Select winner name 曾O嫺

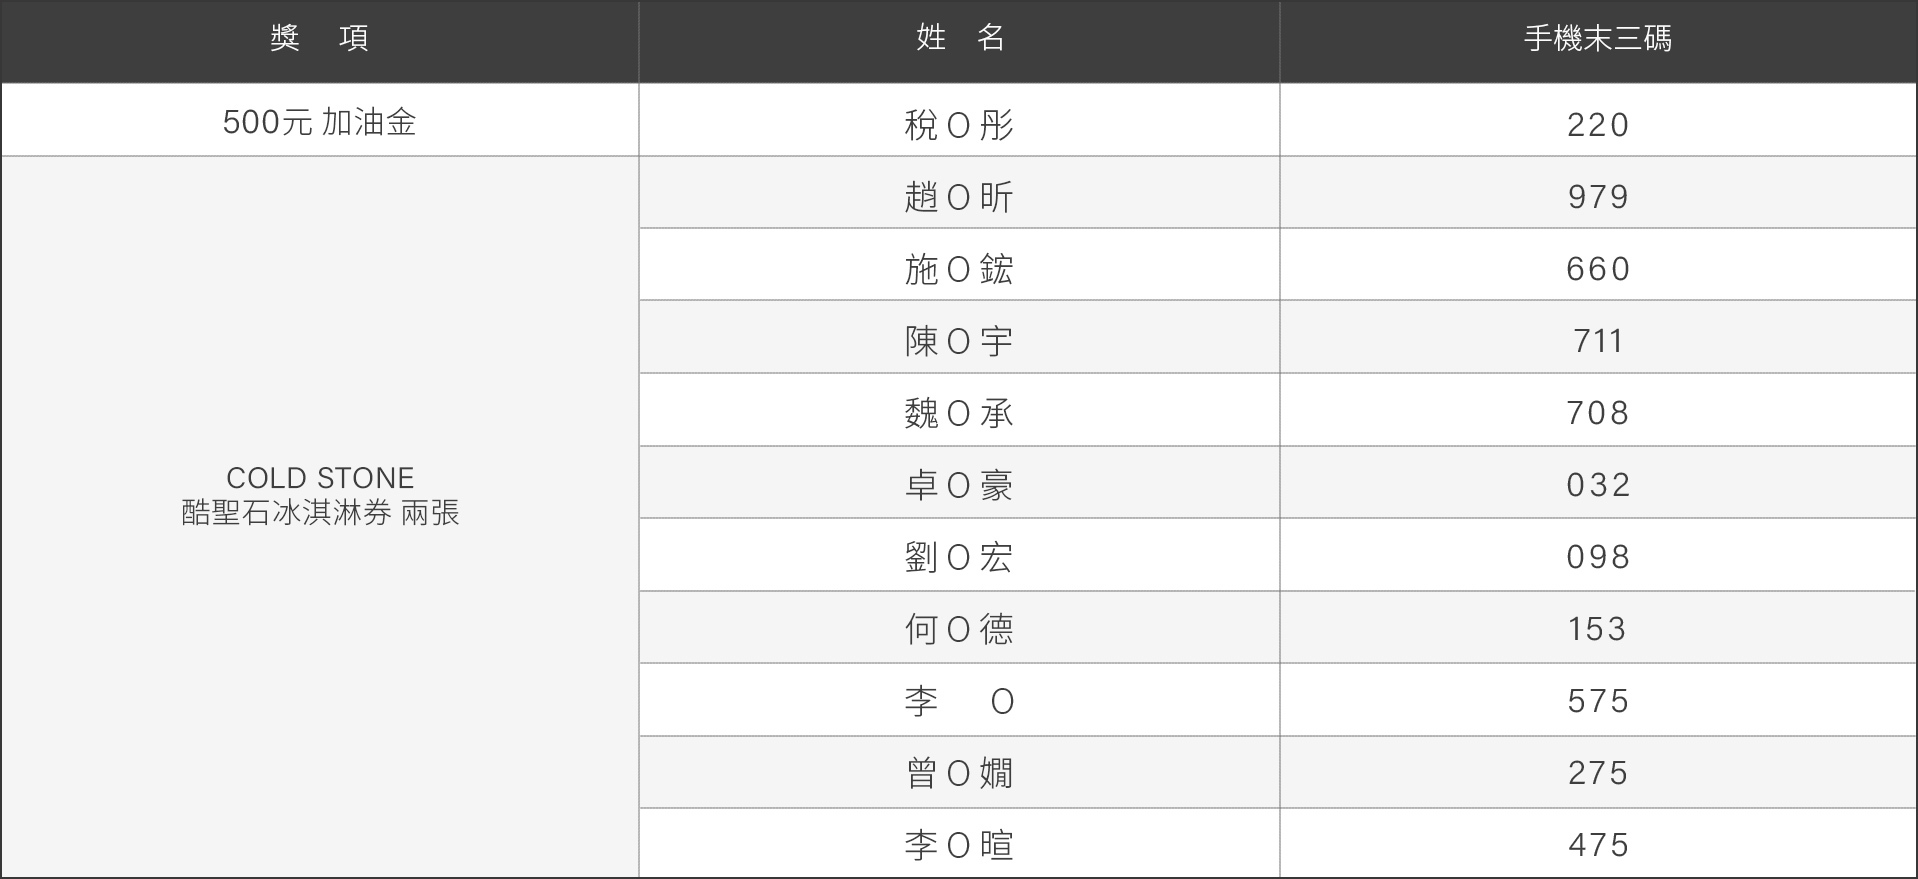tap(959, 773)
